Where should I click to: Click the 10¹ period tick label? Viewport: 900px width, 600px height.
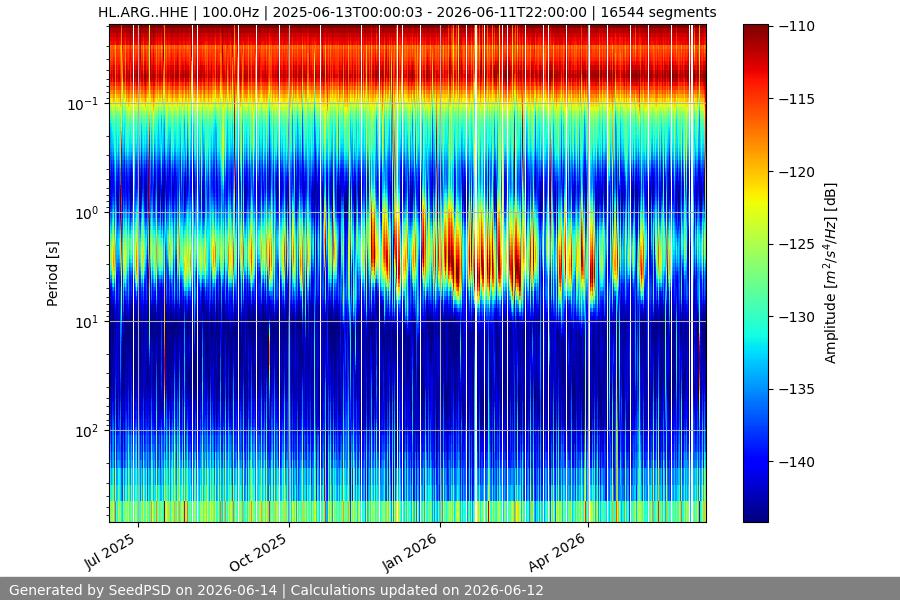coord(87,322)
